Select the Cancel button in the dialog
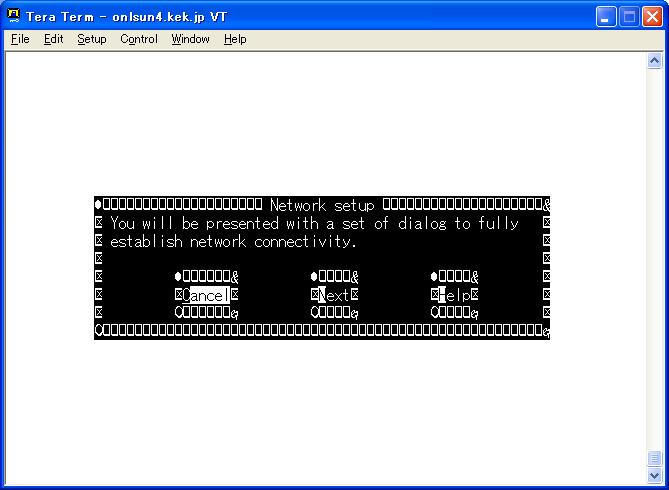 pyautogui.click(x=206, y=295)
